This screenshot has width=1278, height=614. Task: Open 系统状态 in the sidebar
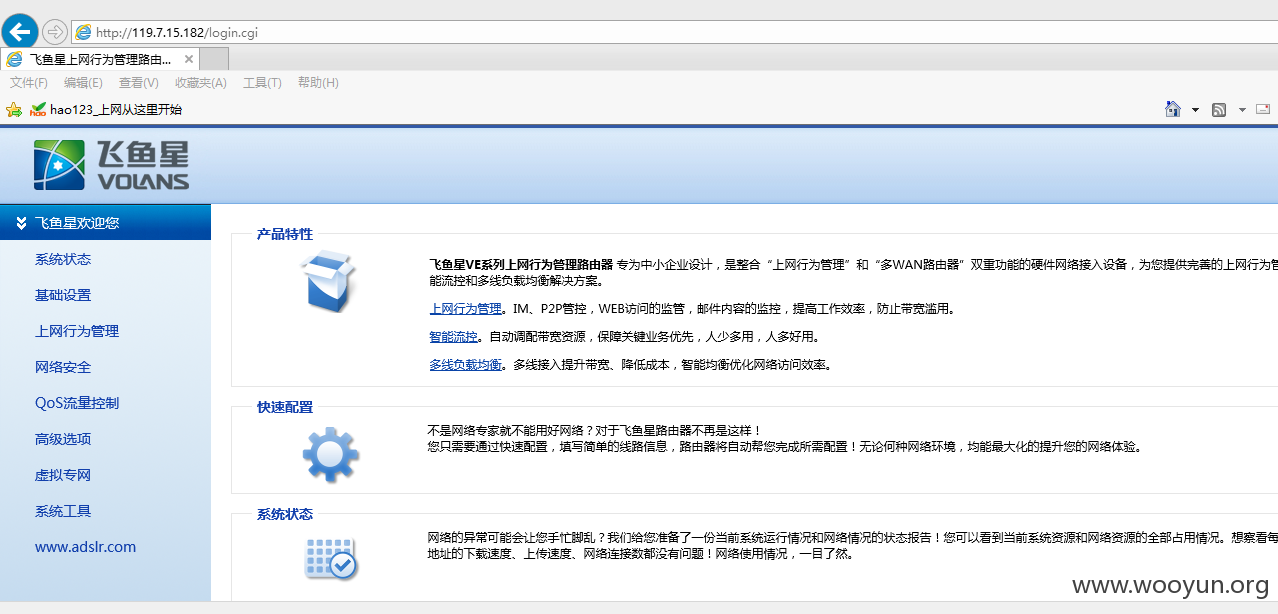(63, 259)
